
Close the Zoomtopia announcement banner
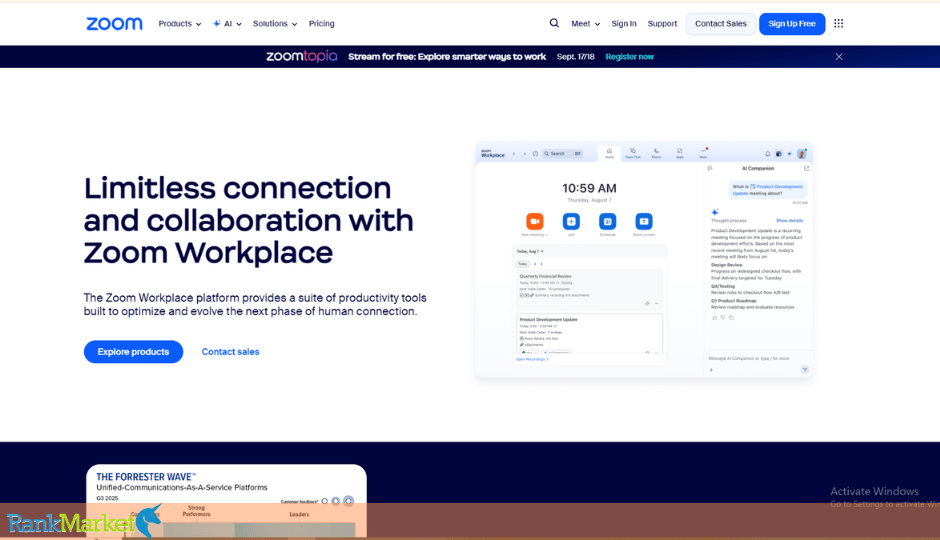(839, 56)
